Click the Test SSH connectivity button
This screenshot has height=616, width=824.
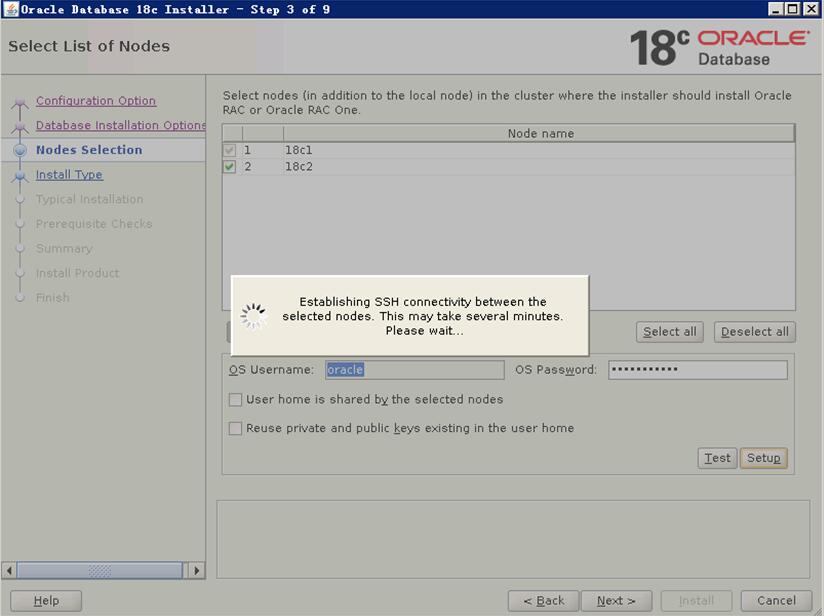(717, 458)
